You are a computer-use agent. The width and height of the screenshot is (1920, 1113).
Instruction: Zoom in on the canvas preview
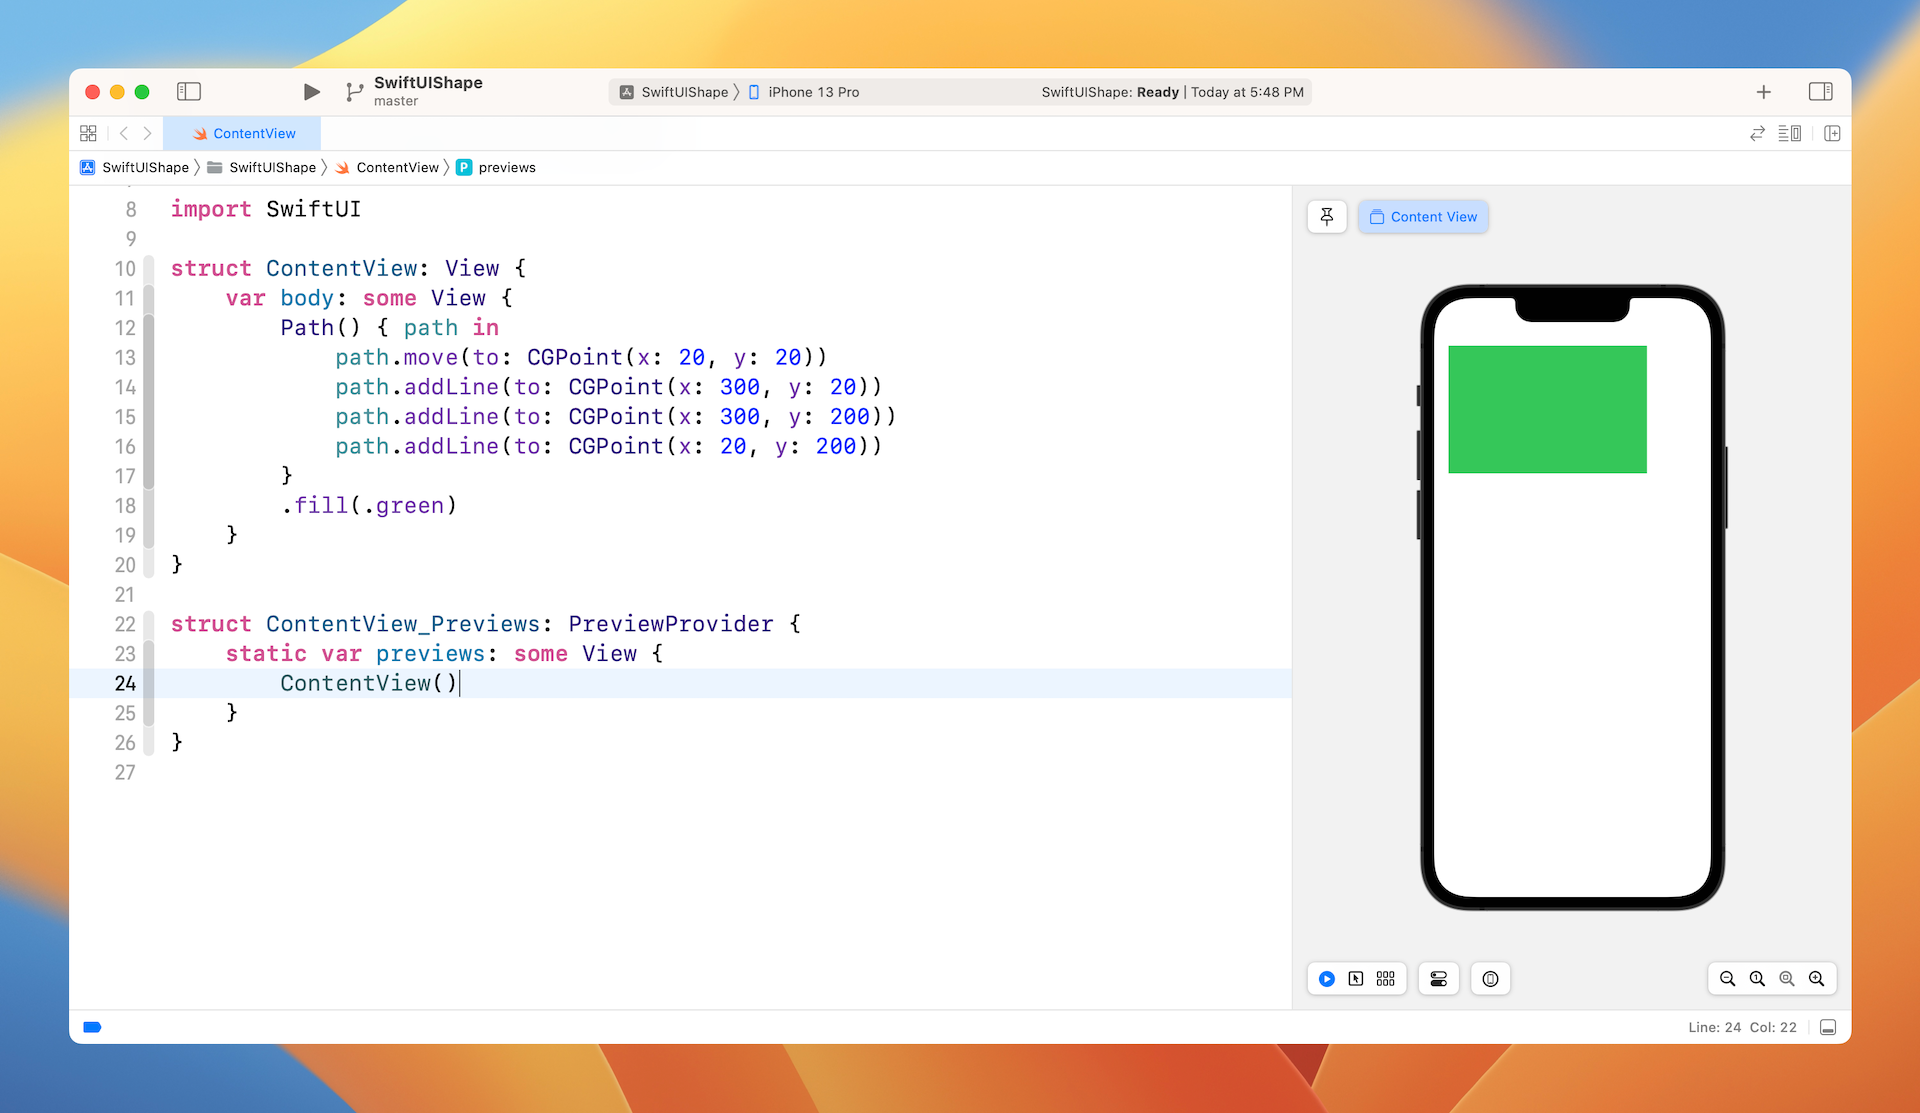point(1816,979)
